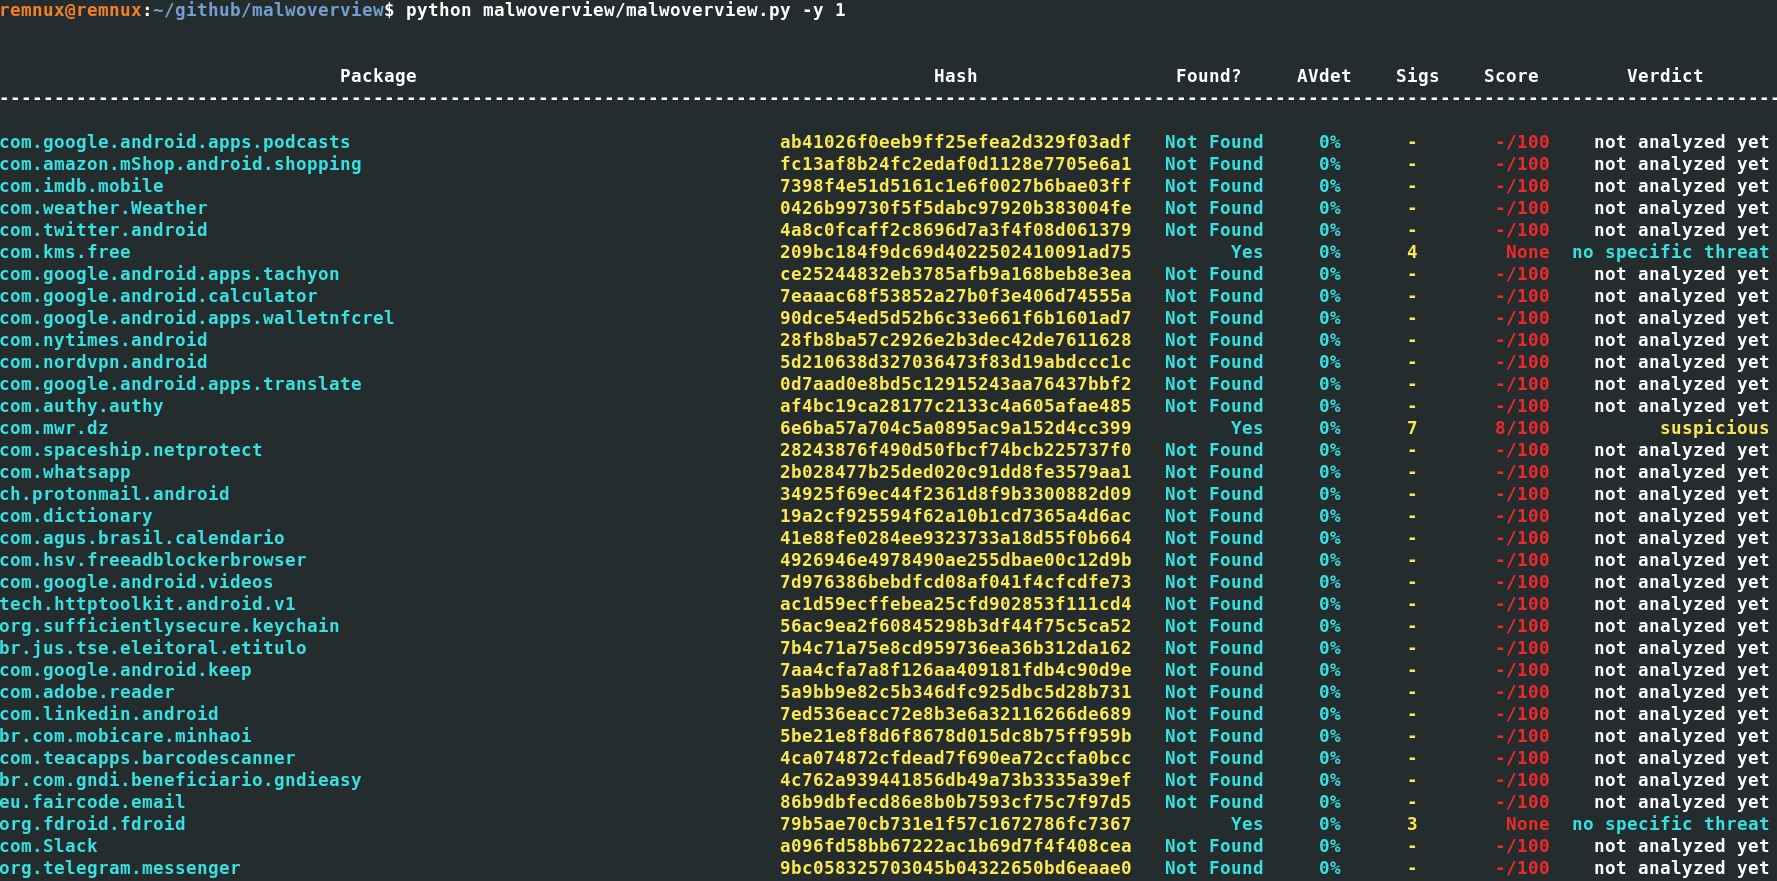
Task: Click the Hash column header
Action: 955,76
